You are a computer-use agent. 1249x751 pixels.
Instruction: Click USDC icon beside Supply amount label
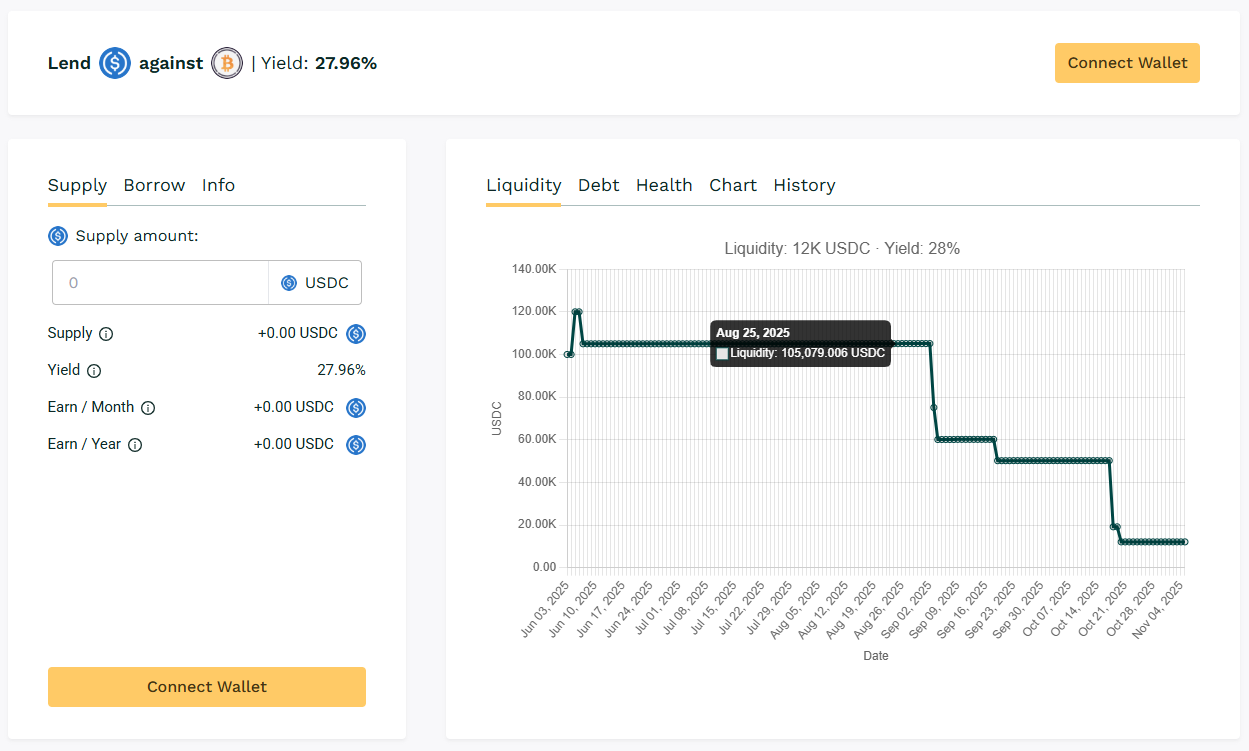point(58,236)
